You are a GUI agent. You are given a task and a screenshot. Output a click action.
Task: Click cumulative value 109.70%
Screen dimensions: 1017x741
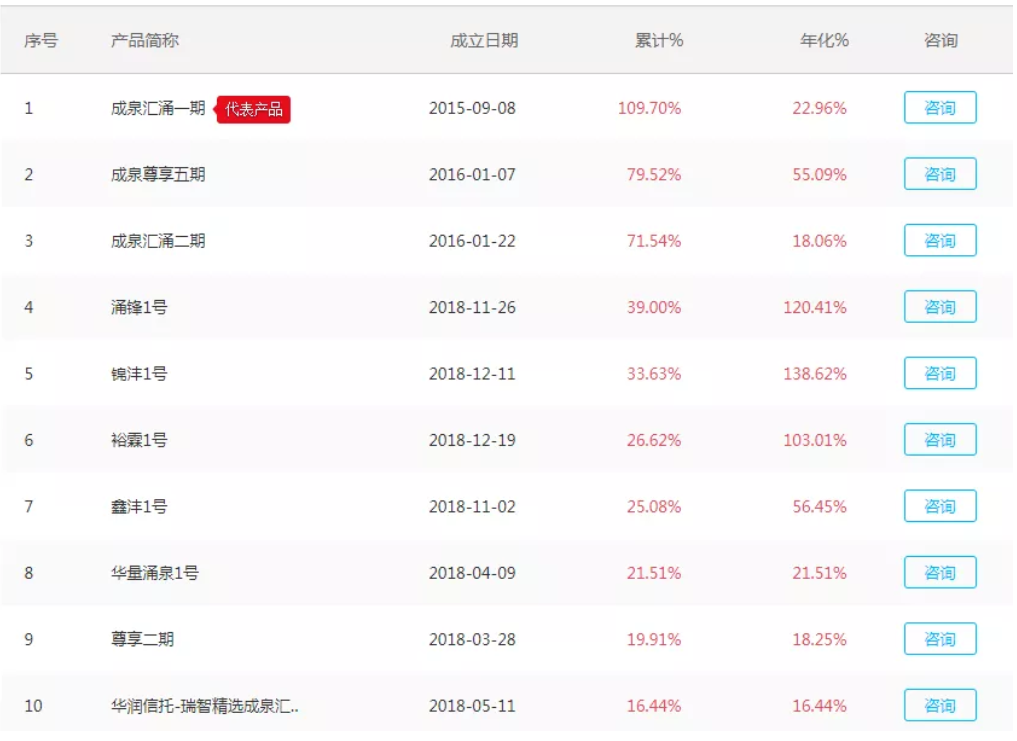(x=649, y=108)
